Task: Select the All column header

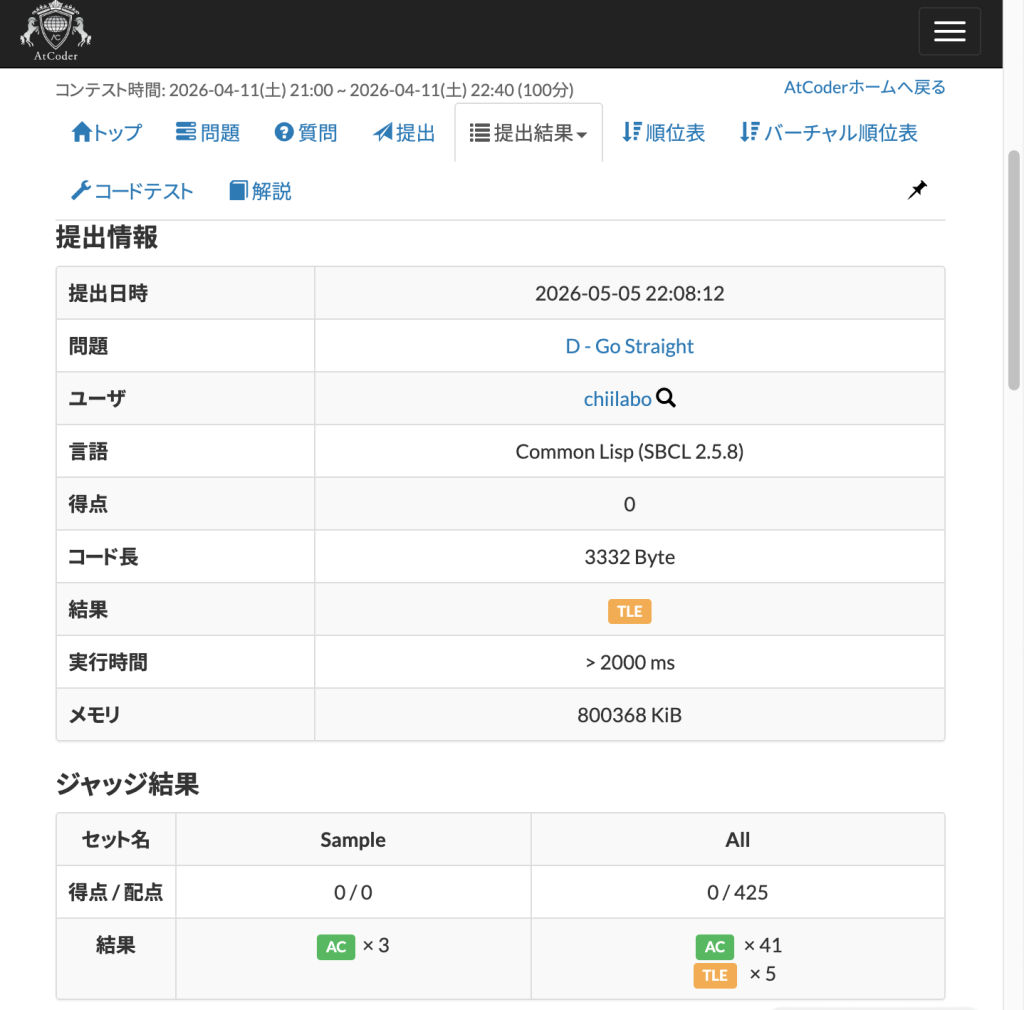Action: point(737,840)
